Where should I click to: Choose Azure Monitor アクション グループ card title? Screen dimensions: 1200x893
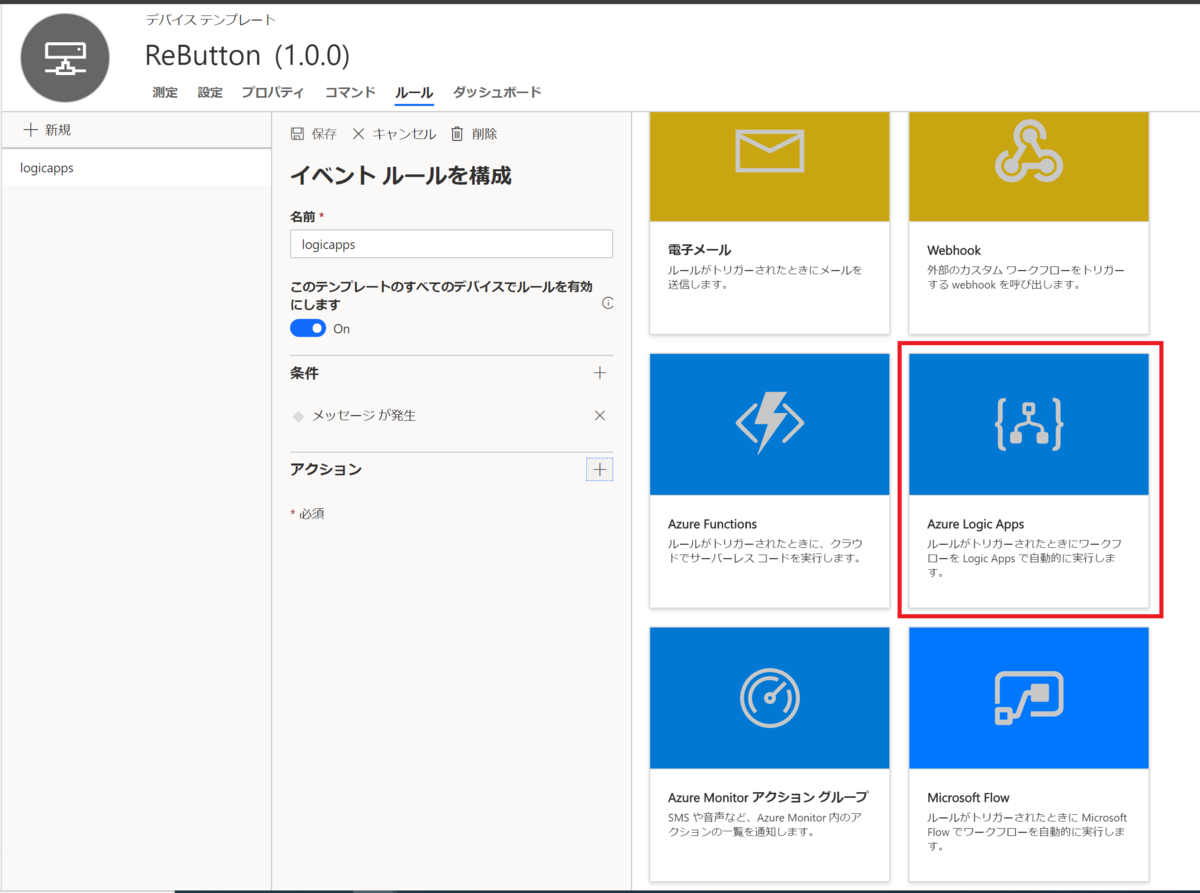point(767,797)
